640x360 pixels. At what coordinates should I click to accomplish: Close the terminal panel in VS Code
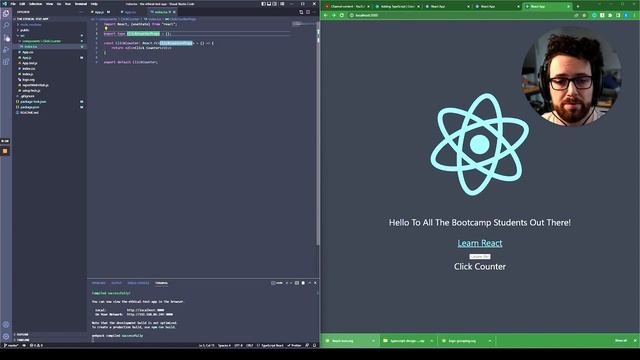315,283
